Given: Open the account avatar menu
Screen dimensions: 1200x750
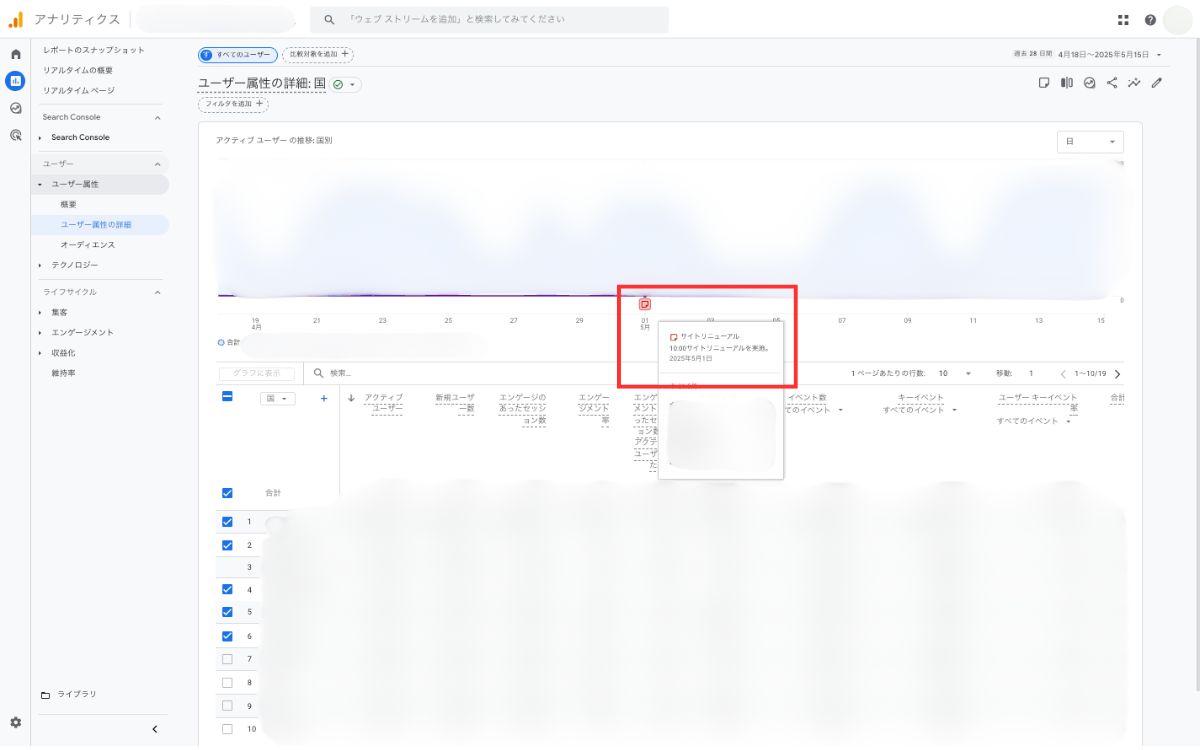Looking at the screenshot, I should [1178, 19].
